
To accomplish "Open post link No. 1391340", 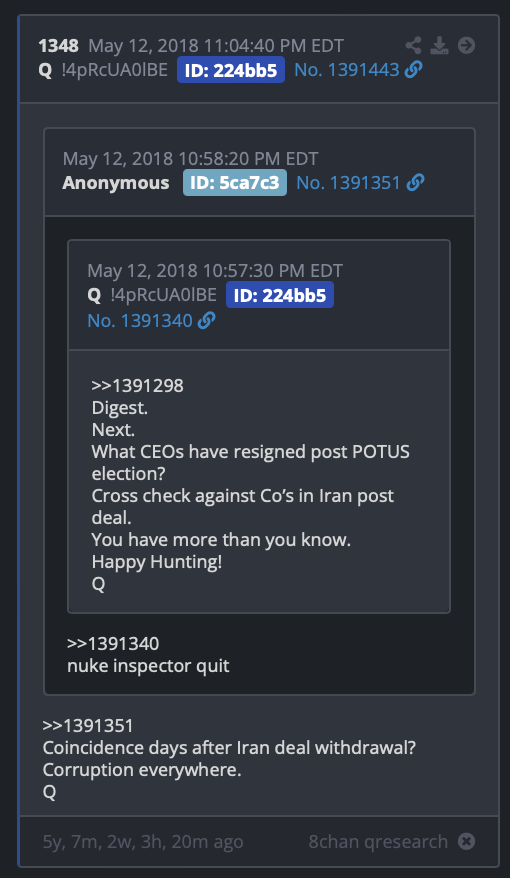I will [x=140, y=321].
